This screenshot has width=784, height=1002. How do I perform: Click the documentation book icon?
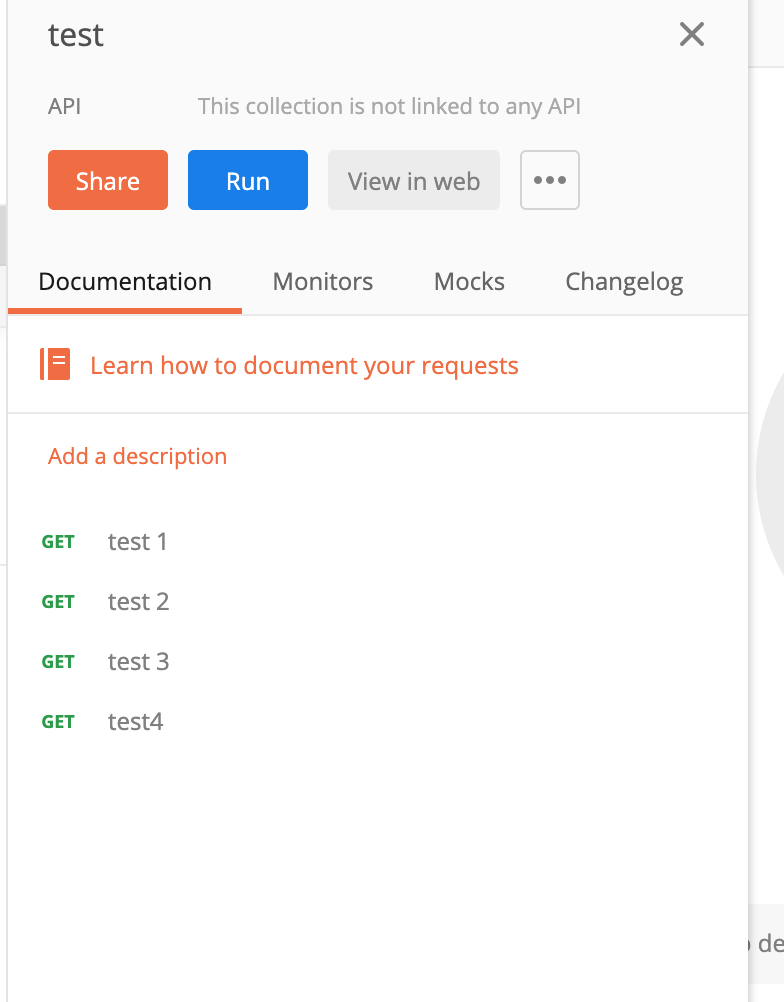tap(55, 364)
